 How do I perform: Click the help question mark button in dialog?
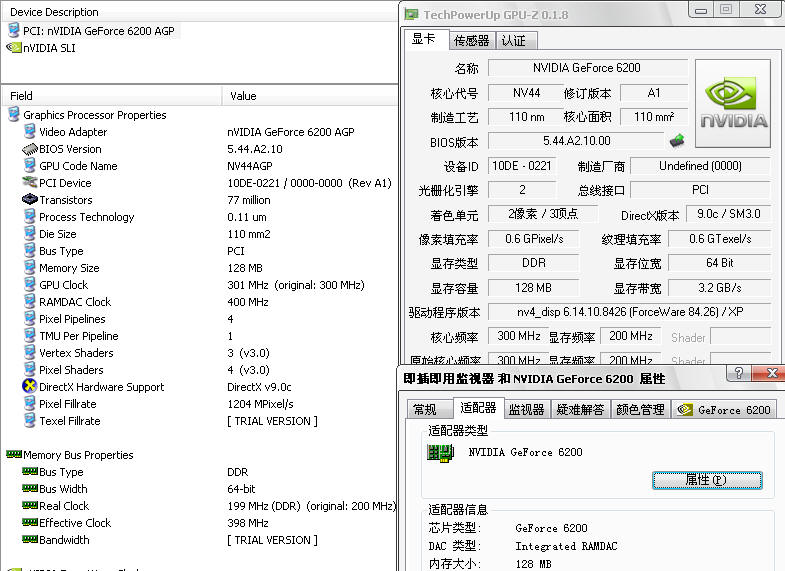(x=738, y=373)
